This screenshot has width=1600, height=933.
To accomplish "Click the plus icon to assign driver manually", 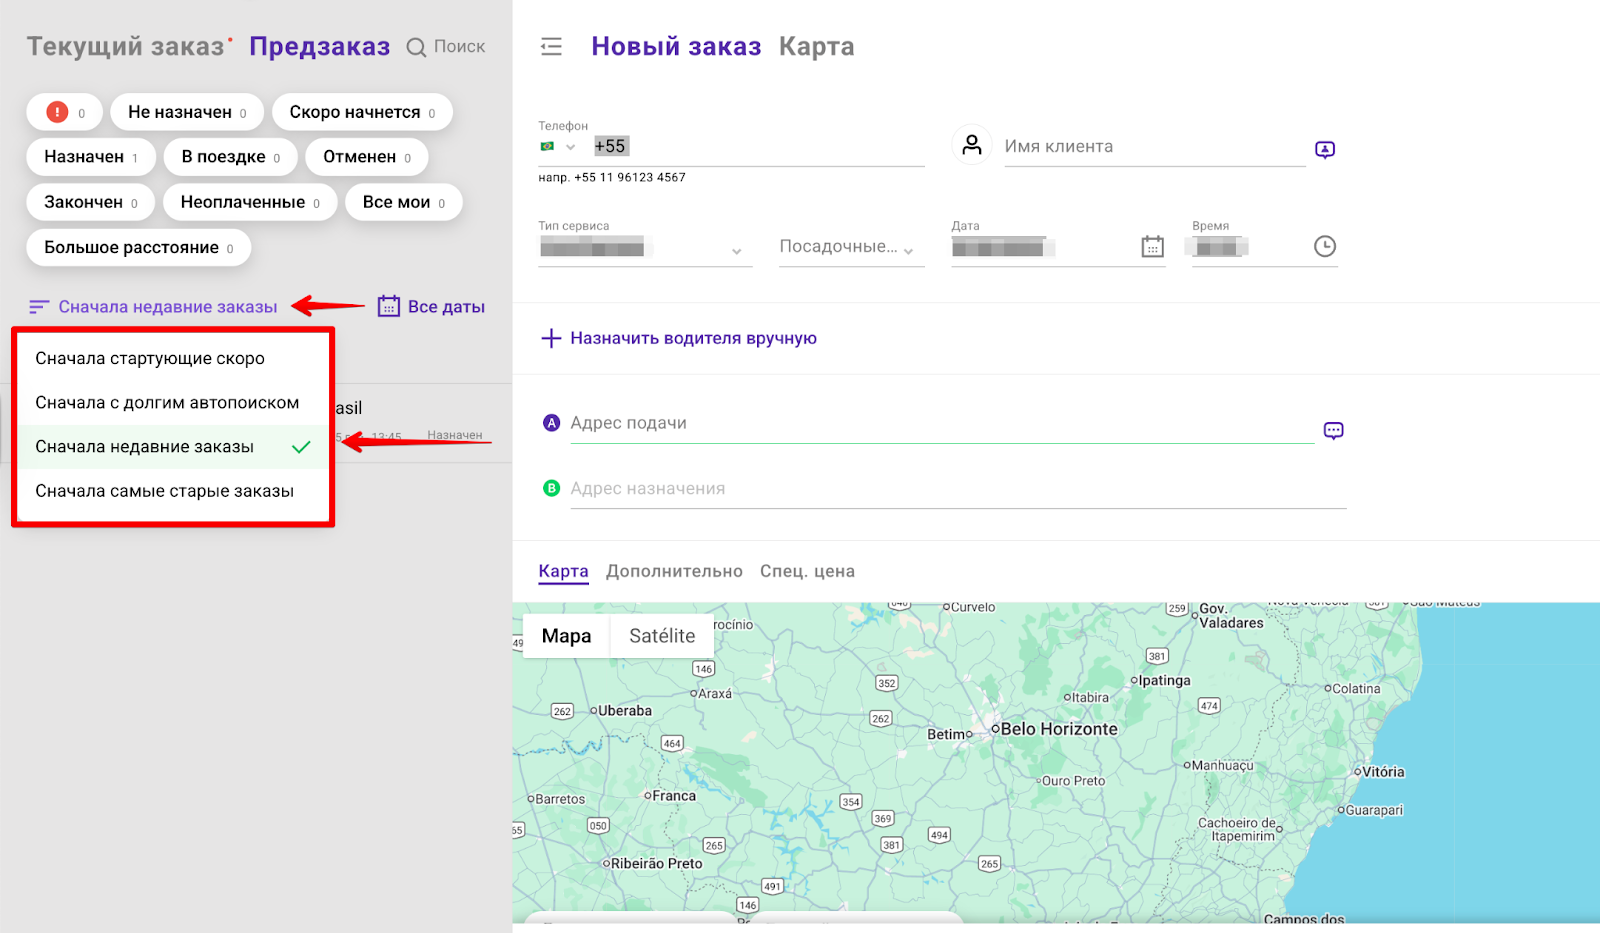I will pos(550,339).
